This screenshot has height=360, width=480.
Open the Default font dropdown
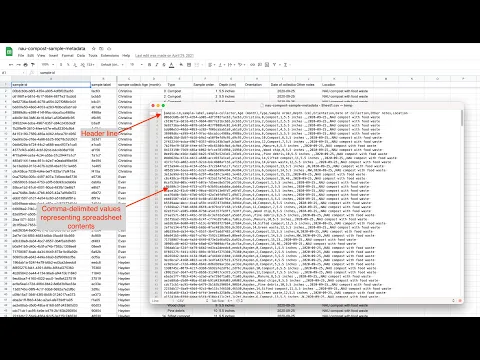click(x=112, y=65)
